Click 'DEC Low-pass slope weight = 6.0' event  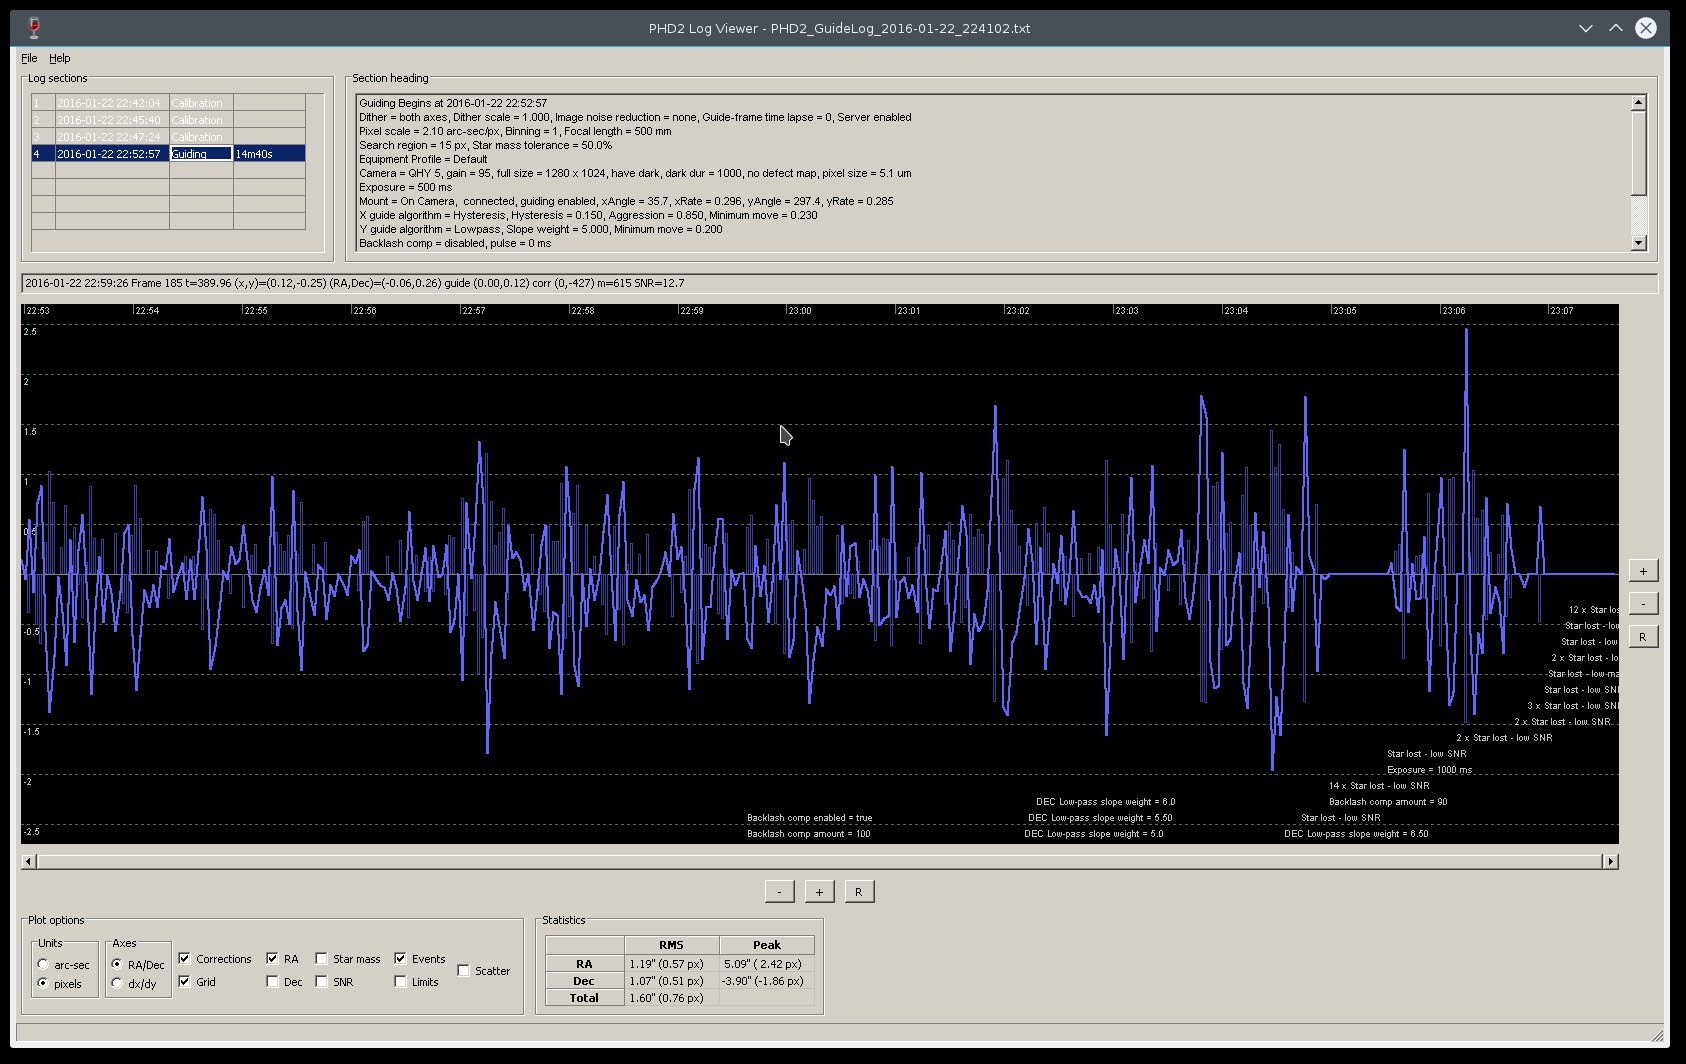1105,802
